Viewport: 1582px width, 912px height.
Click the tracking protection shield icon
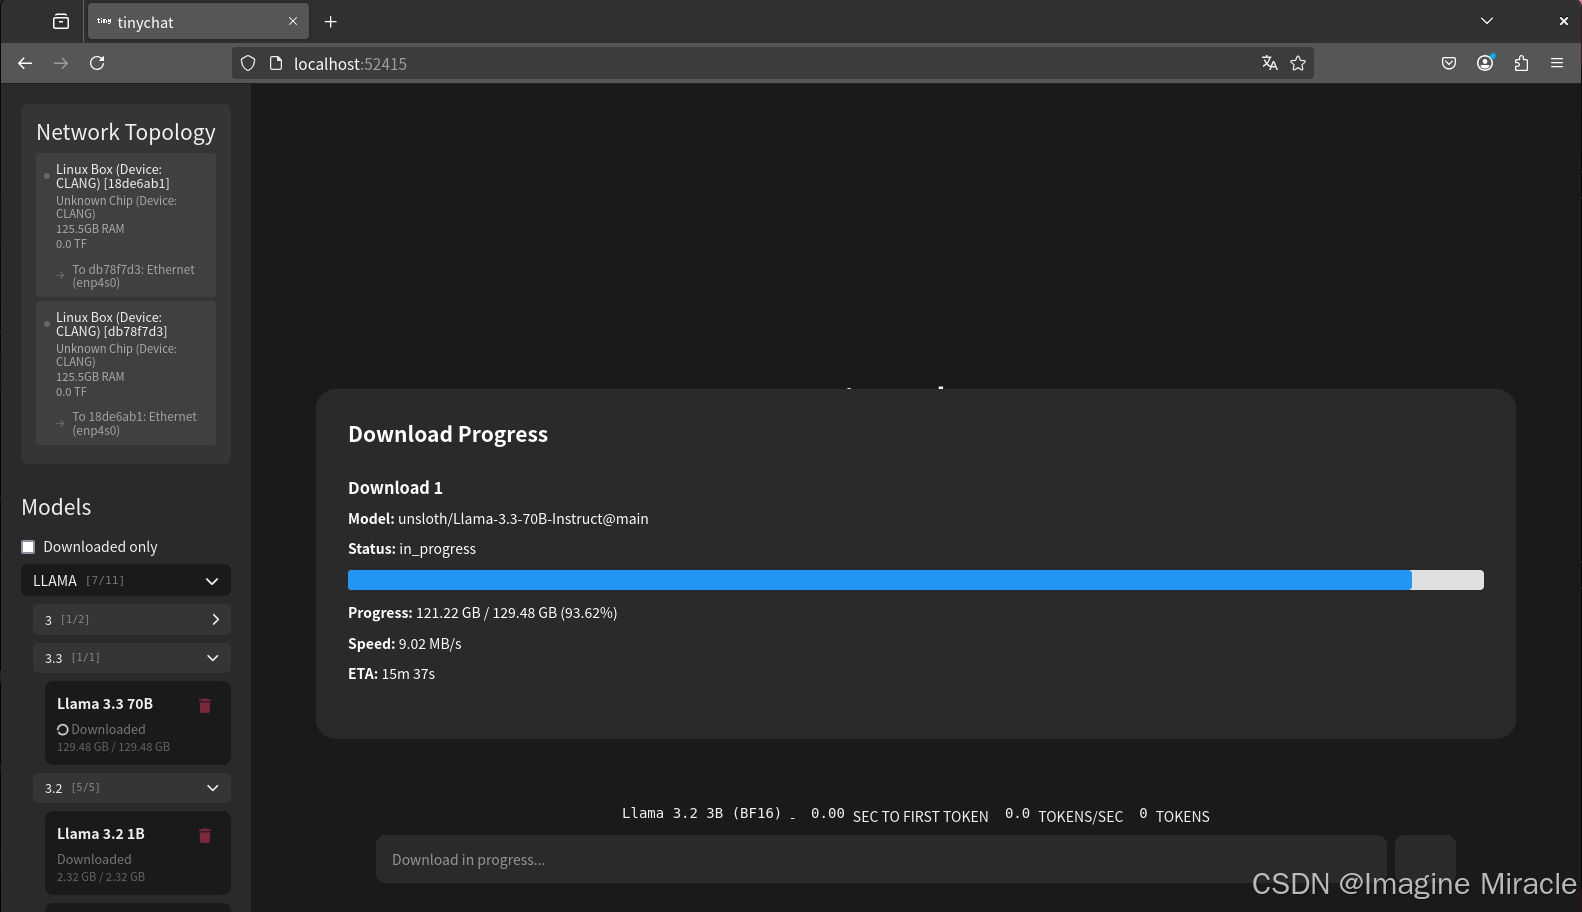pyautogui.click(x=248, y=63)
